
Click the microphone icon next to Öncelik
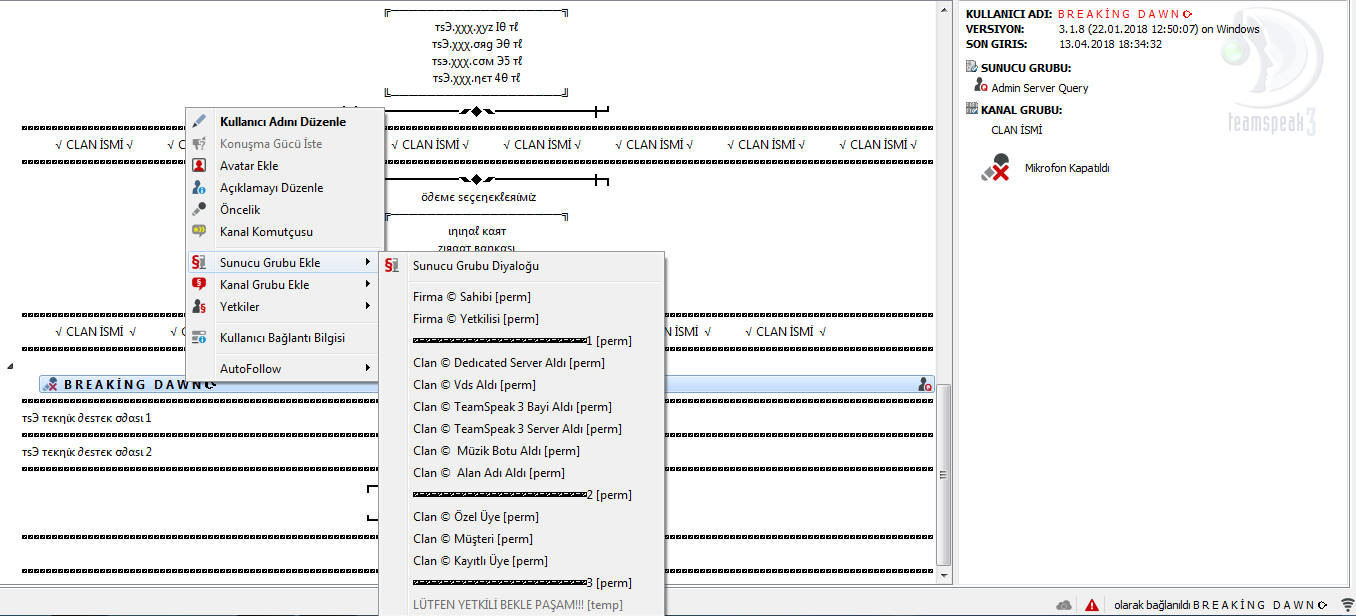tap(199, 210)
